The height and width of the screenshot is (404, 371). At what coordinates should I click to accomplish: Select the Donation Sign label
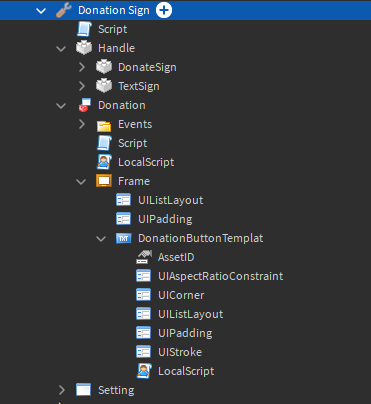coord(114,10)
